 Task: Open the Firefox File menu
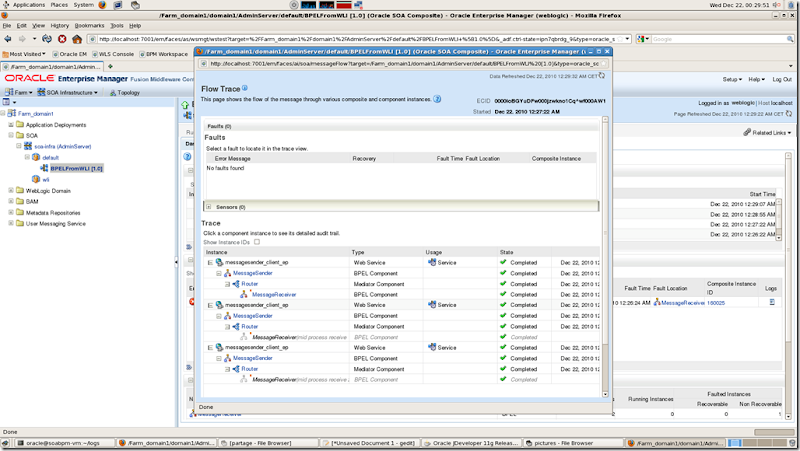[x=7, y=25]
